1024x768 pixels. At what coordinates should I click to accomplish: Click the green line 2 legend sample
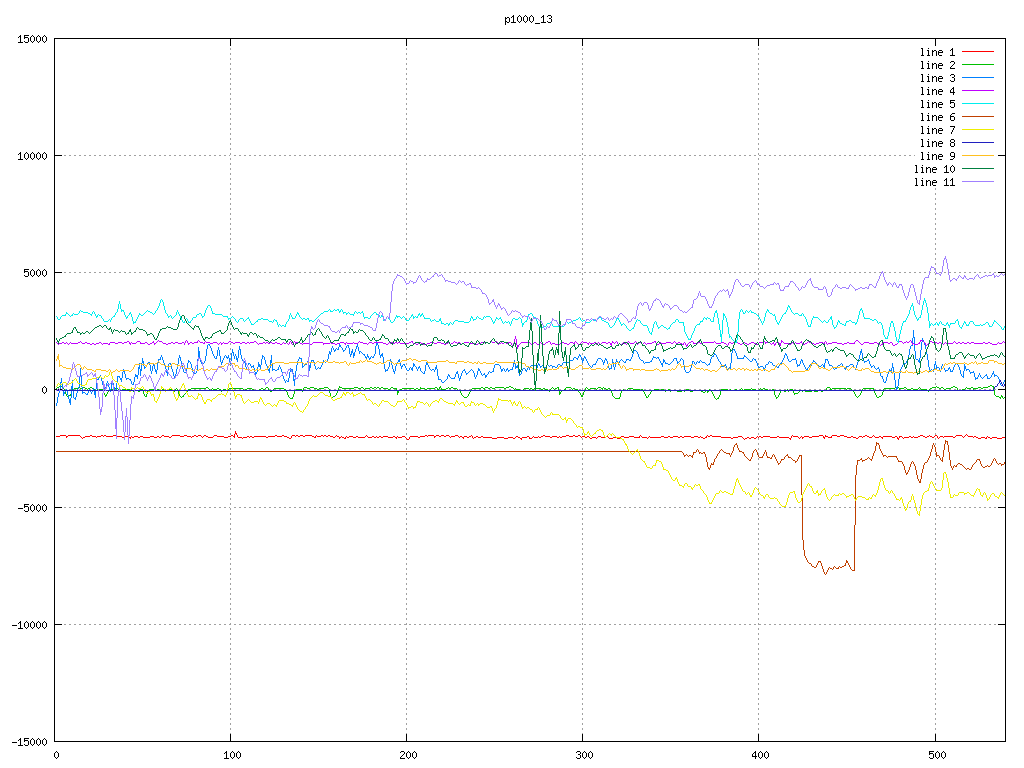978,65
